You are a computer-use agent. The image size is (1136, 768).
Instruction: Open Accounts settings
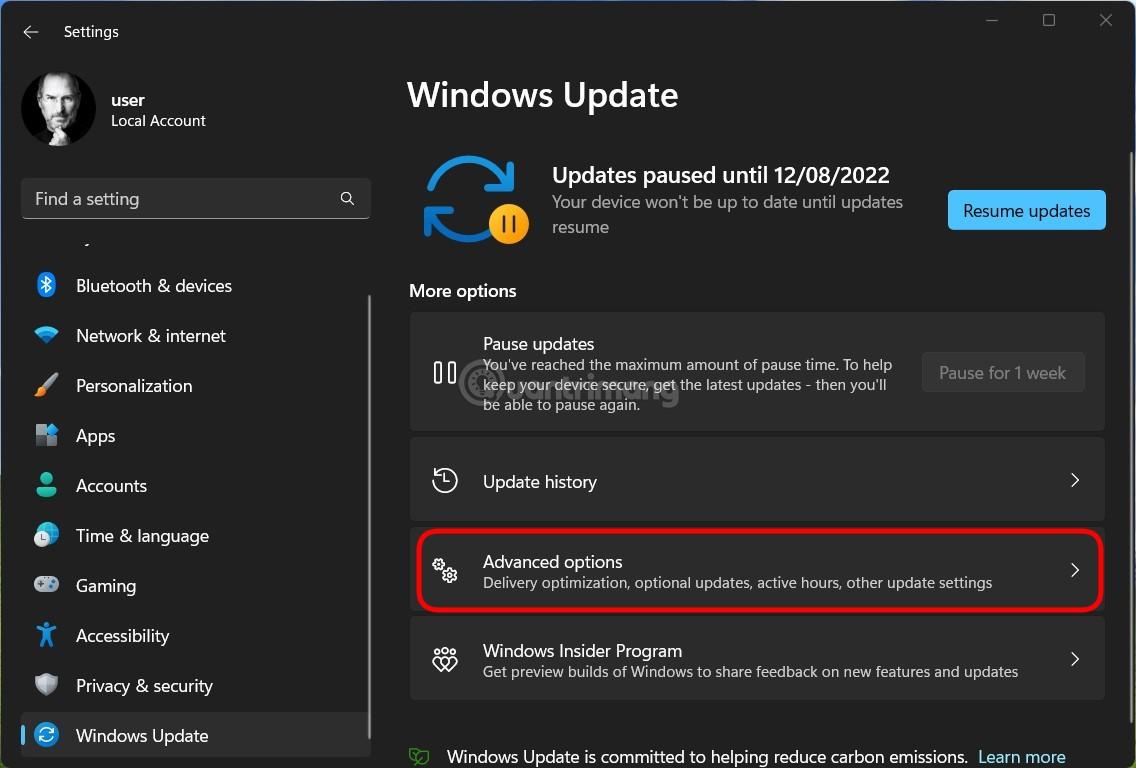pyautogui.click(x=196, y=485)
